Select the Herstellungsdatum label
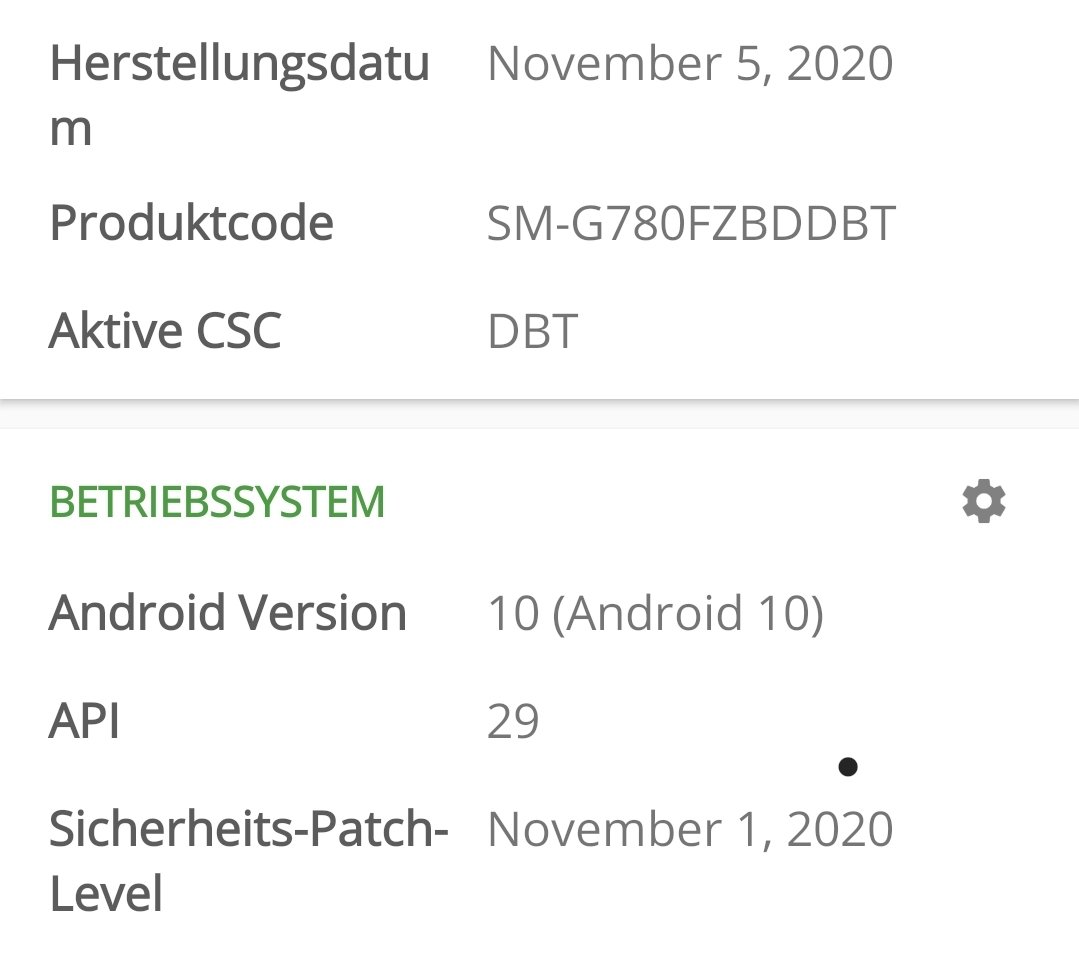1079x963 pixels. 239,95
